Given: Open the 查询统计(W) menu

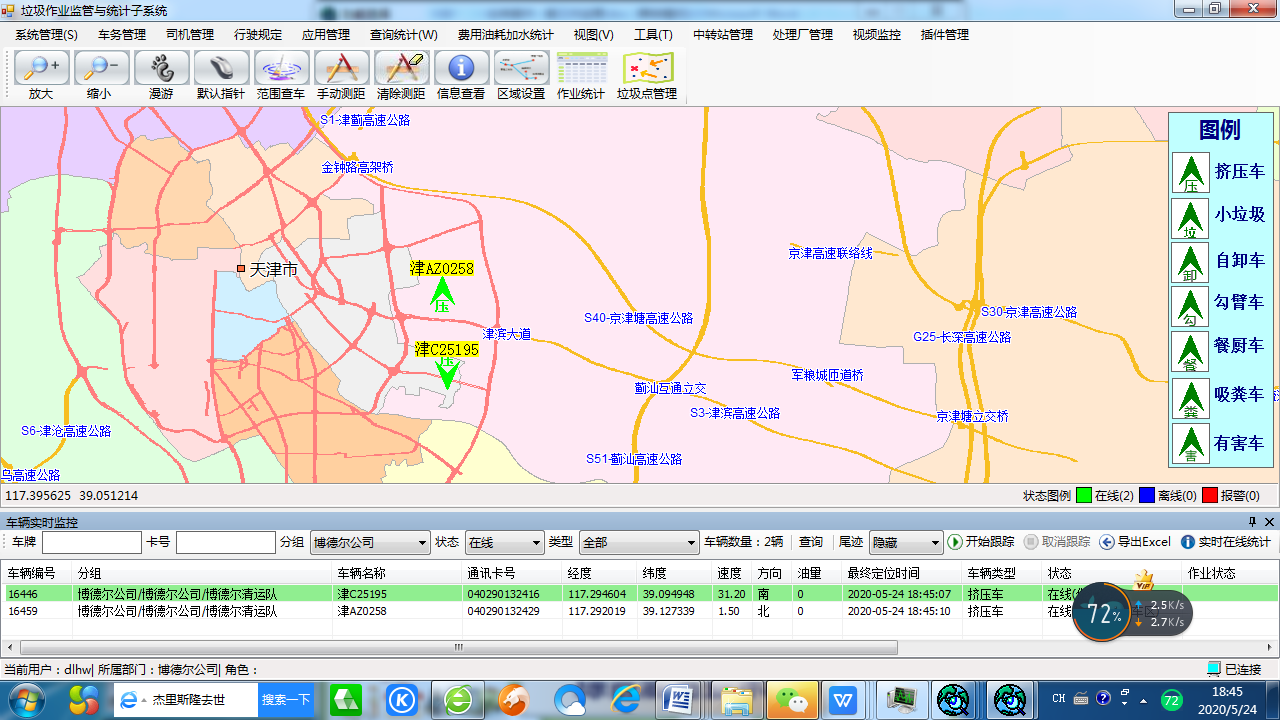Looking at the screenshot, I should 404,34.
